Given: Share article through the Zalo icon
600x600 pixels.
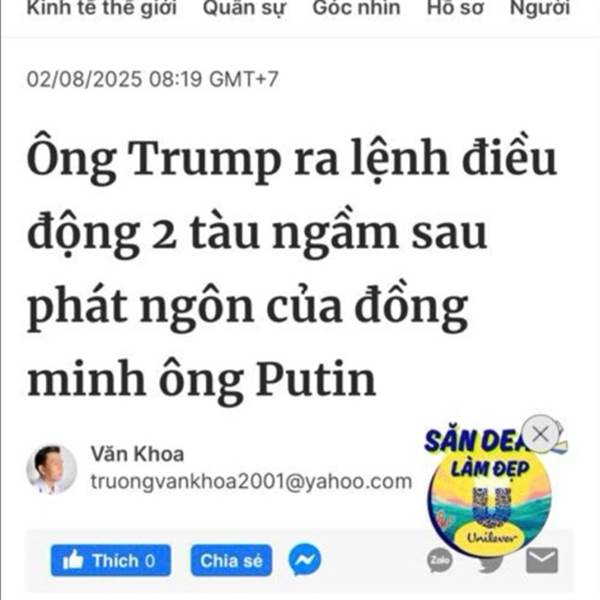Looking at the screenshot, I should point(440,560).
